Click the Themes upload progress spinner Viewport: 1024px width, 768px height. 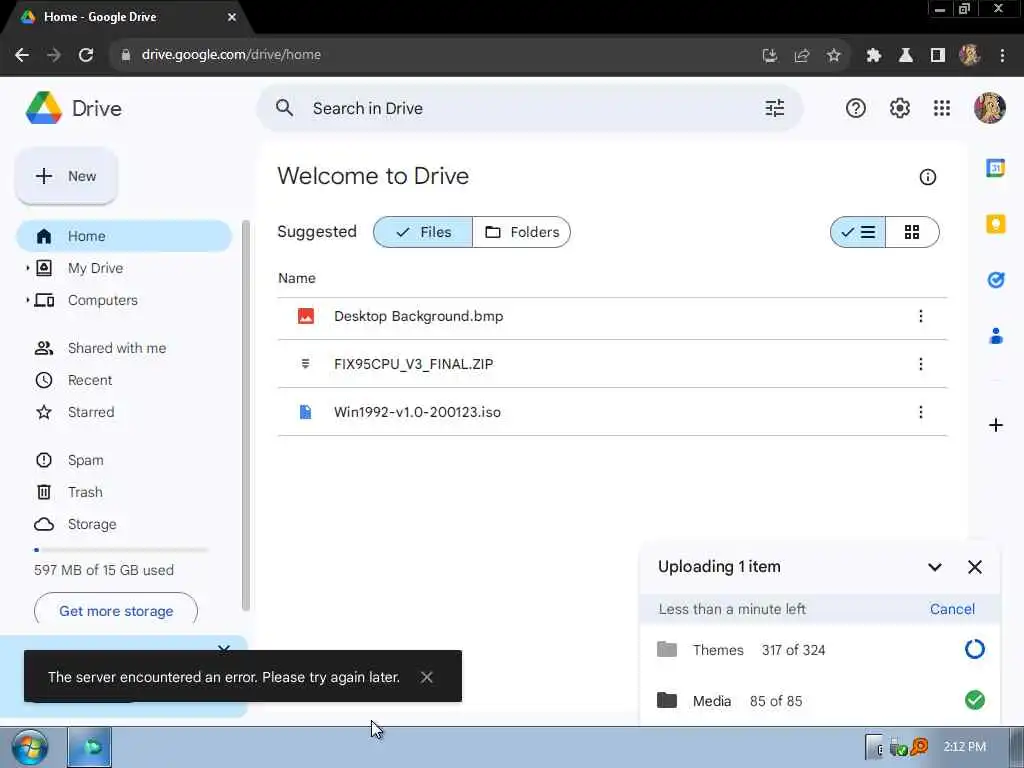click(x=974, y=649)
